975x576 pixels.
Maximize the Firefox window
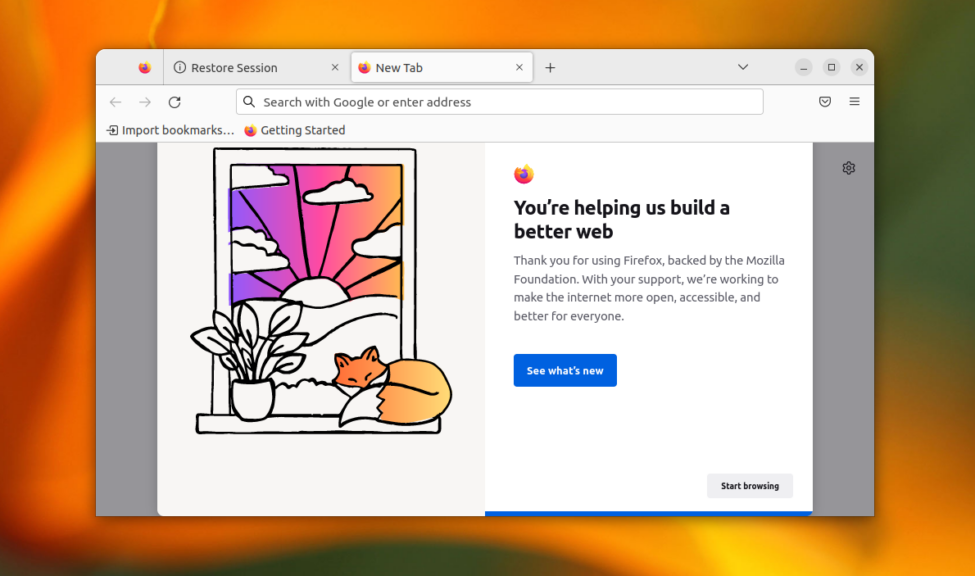coord(831,67)
